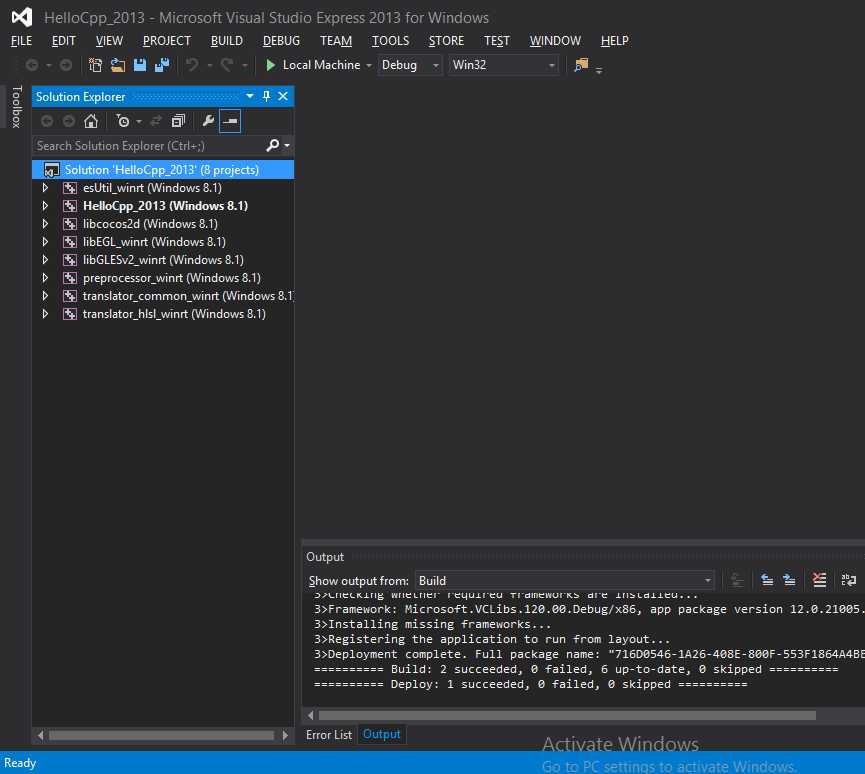Toggle Preview Selected Items button
This screenshot has height=774, width=865.
229,121
